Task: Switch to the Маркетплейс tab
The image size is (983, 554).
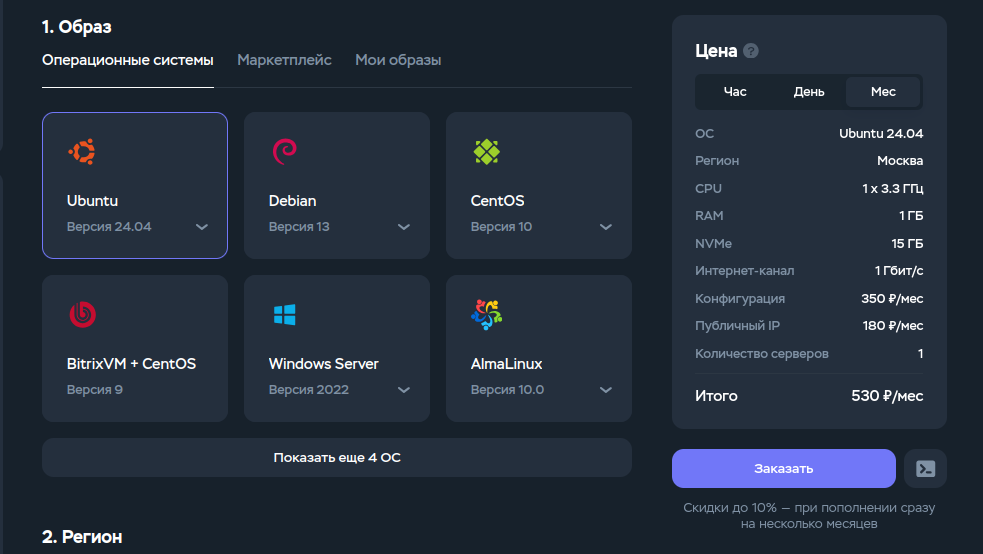Action: tap(284, 60)
